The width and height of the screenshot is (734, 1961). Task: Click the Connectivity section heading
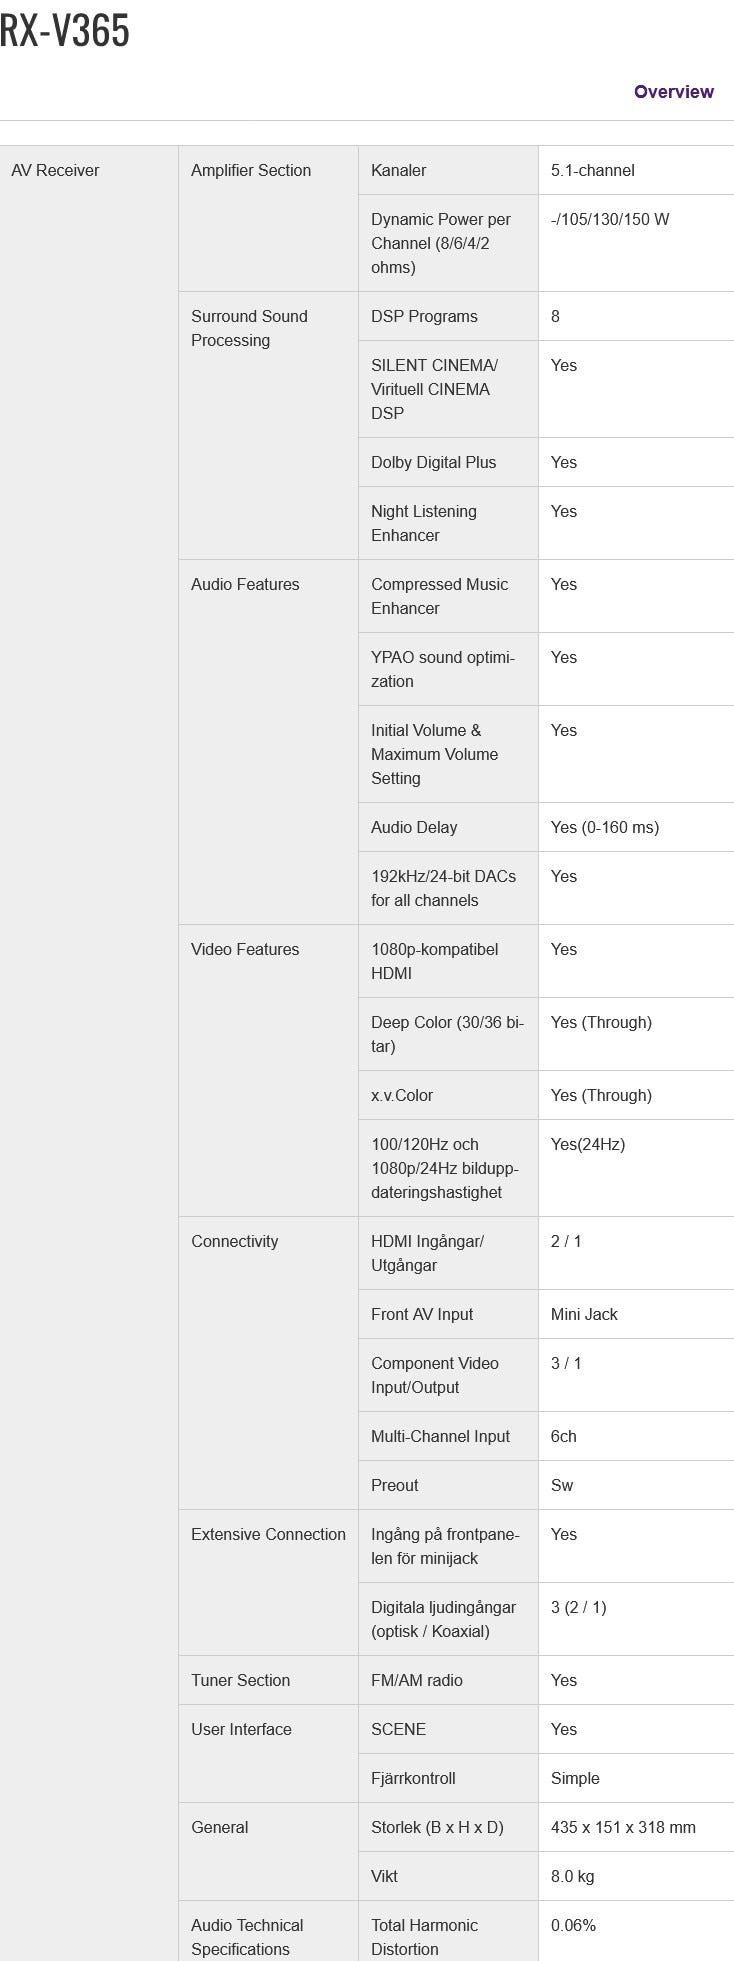[x=235, y=1241]
